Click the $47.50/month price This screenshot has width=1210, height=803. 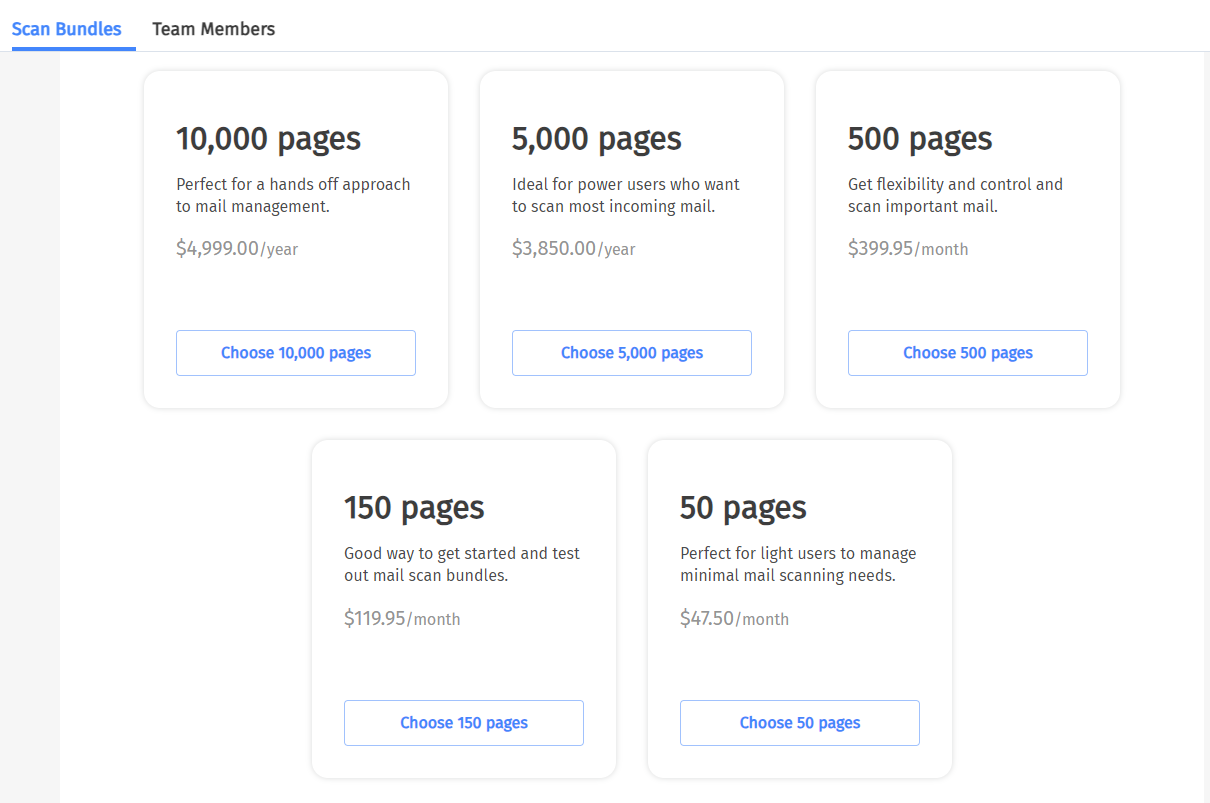(734, 619)
